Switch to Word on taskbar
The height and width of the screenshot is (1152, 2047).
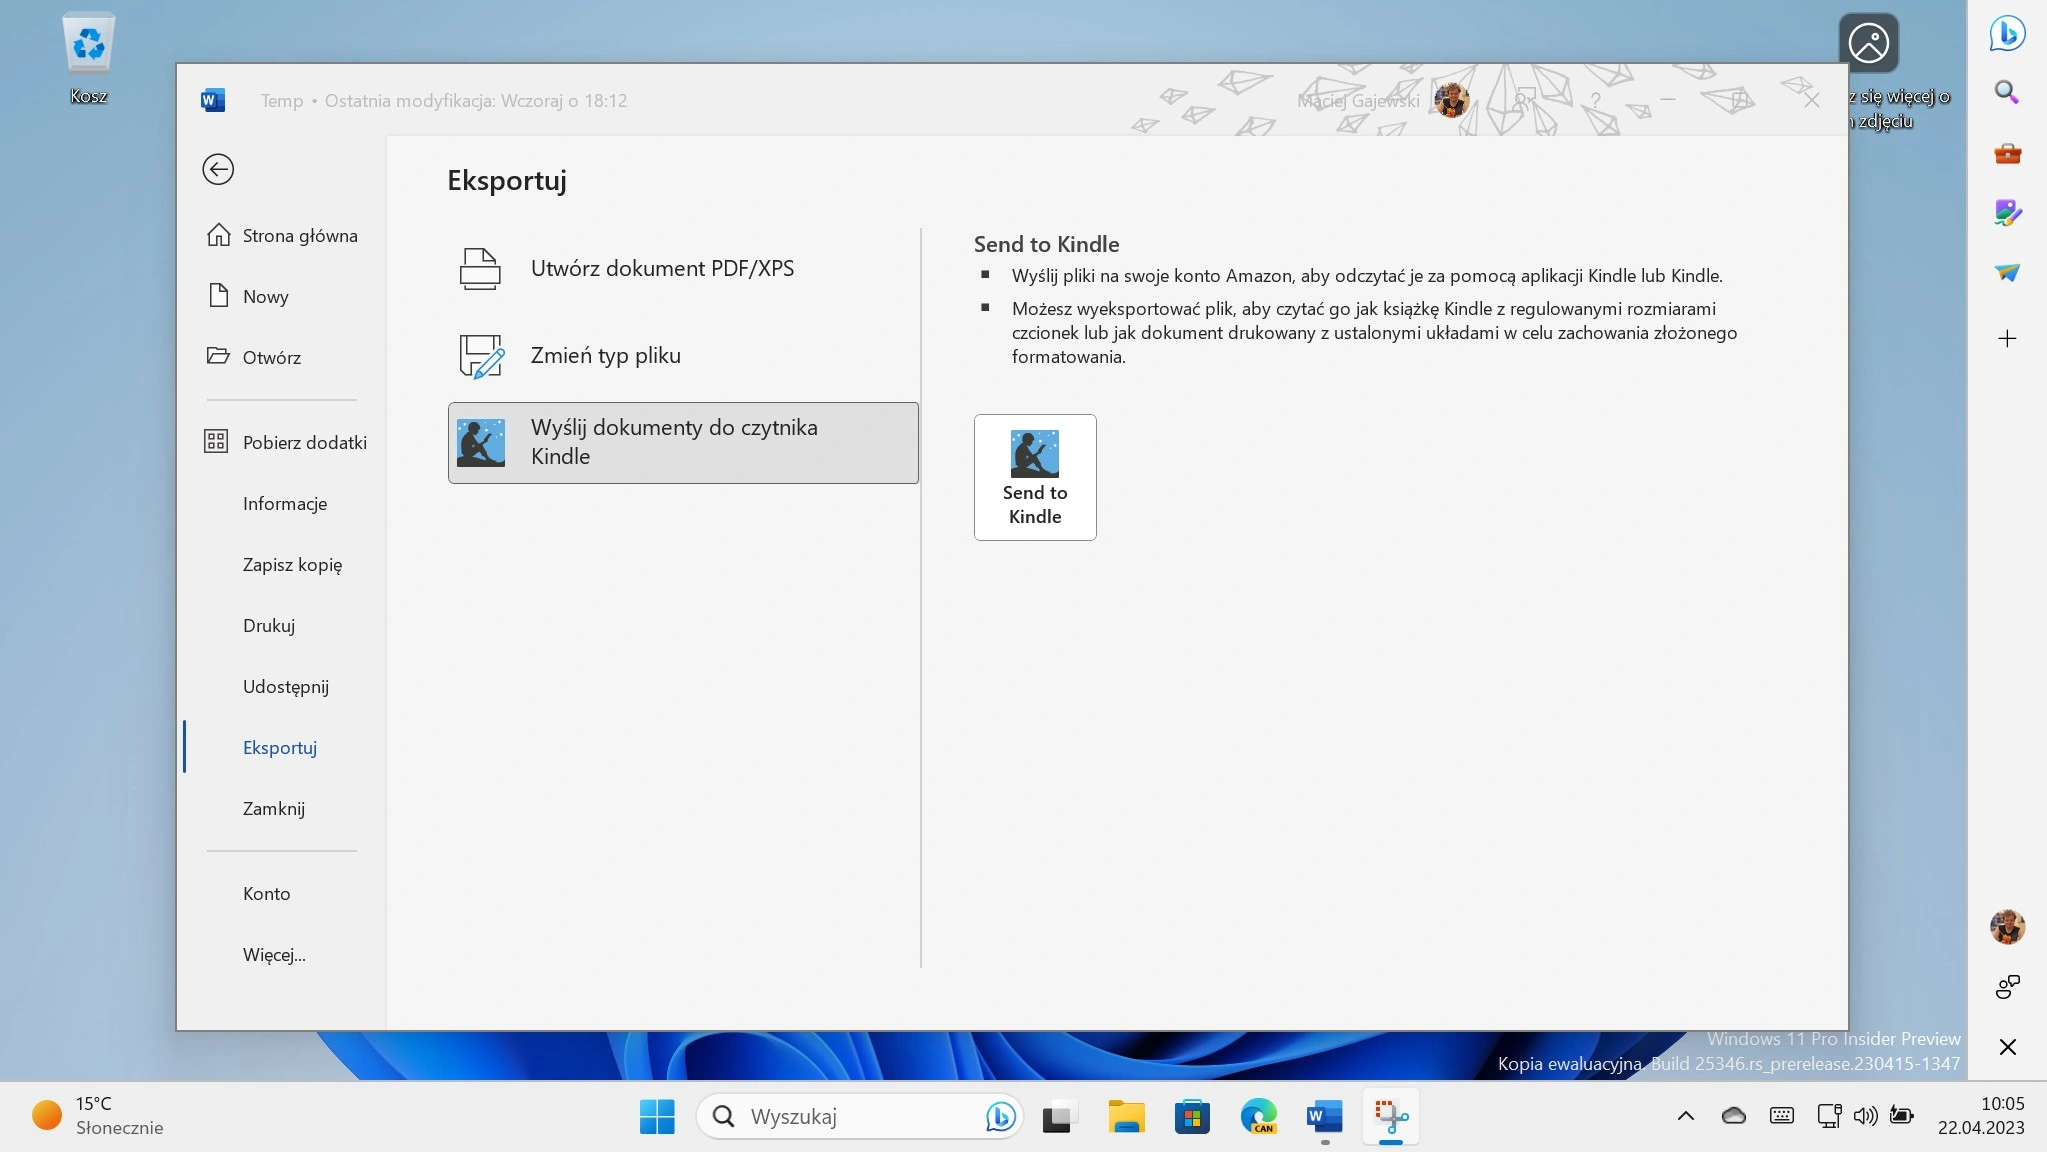(1324, 1116)
